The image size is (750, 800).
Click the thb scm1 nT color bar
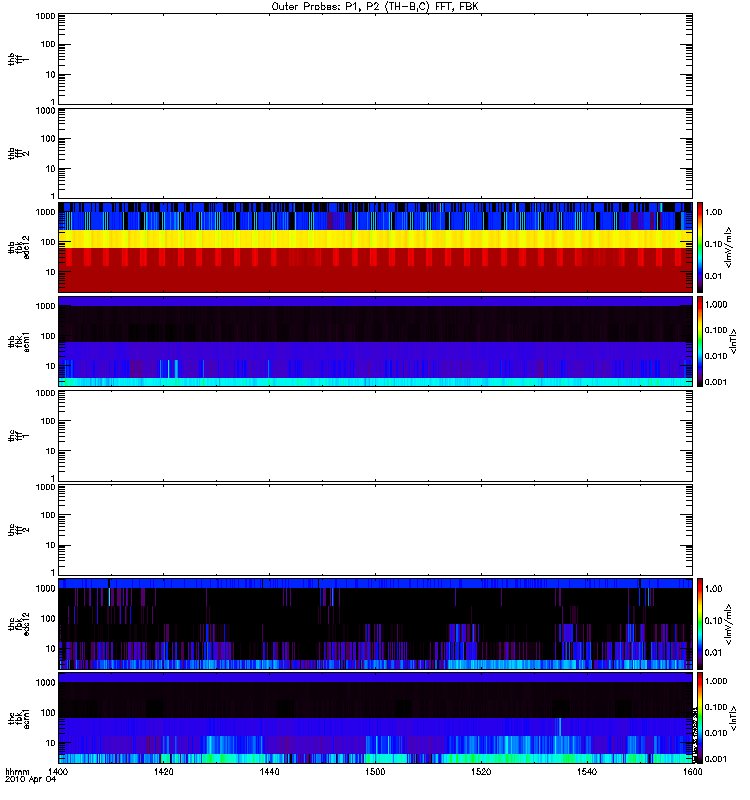click(x=700, y=341)
